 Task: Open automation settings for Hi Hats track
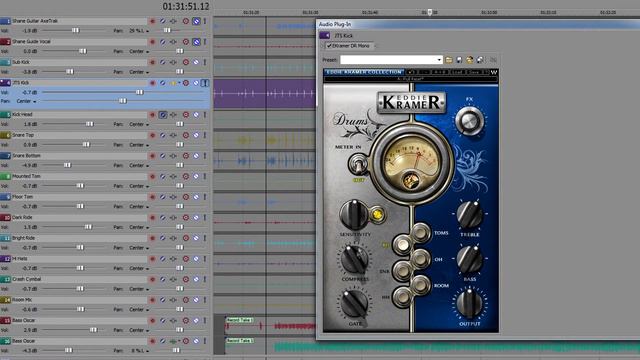(x=186, y=259)
